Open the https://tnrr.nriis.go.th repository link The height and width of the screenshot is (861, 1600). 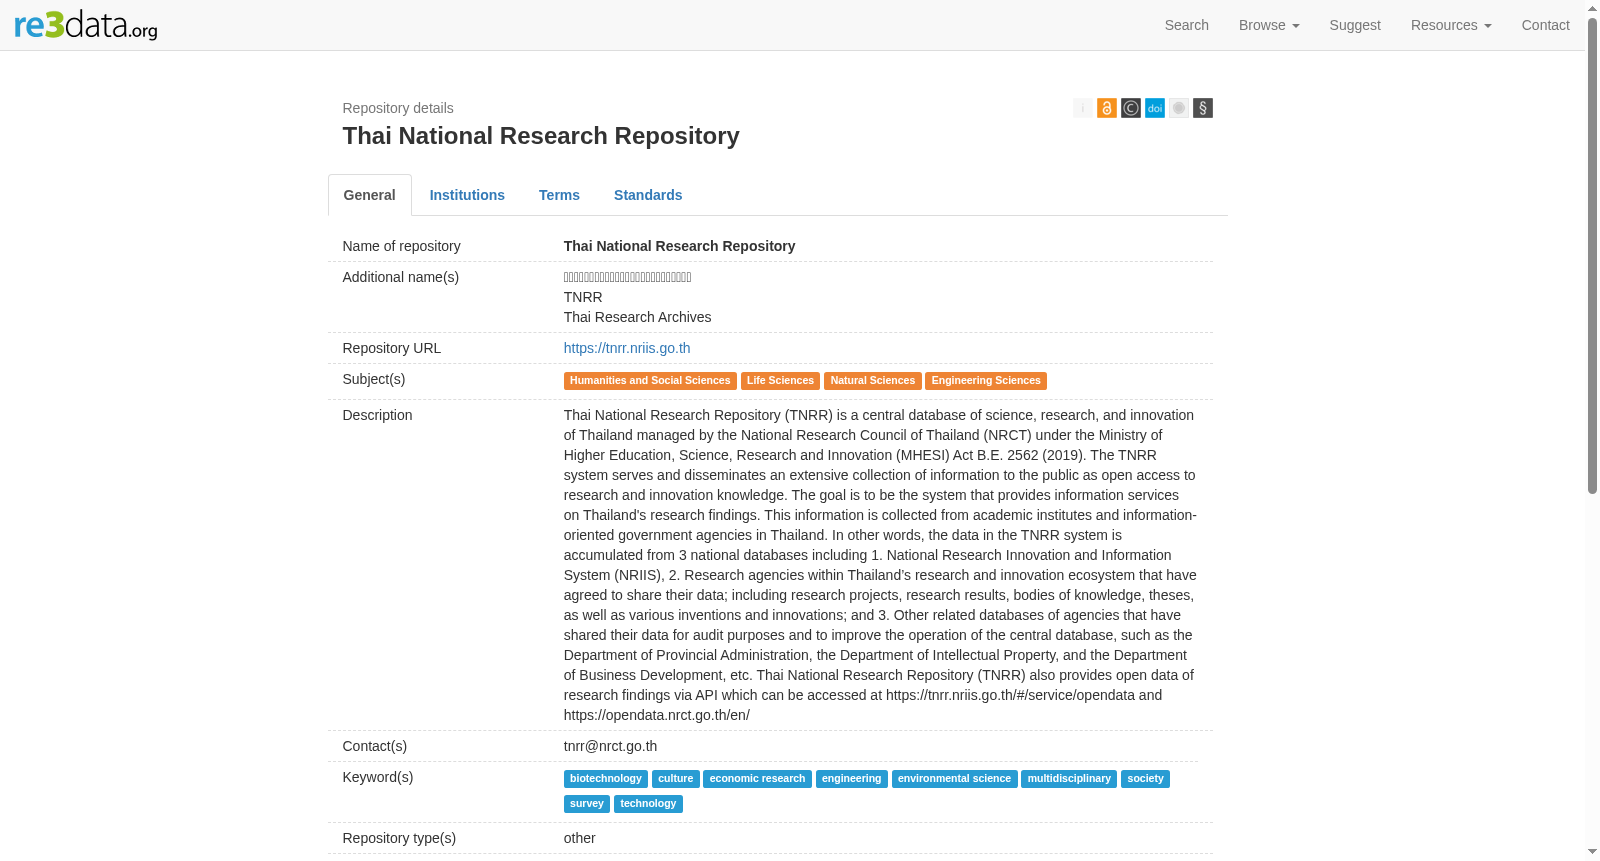[627, 348]
